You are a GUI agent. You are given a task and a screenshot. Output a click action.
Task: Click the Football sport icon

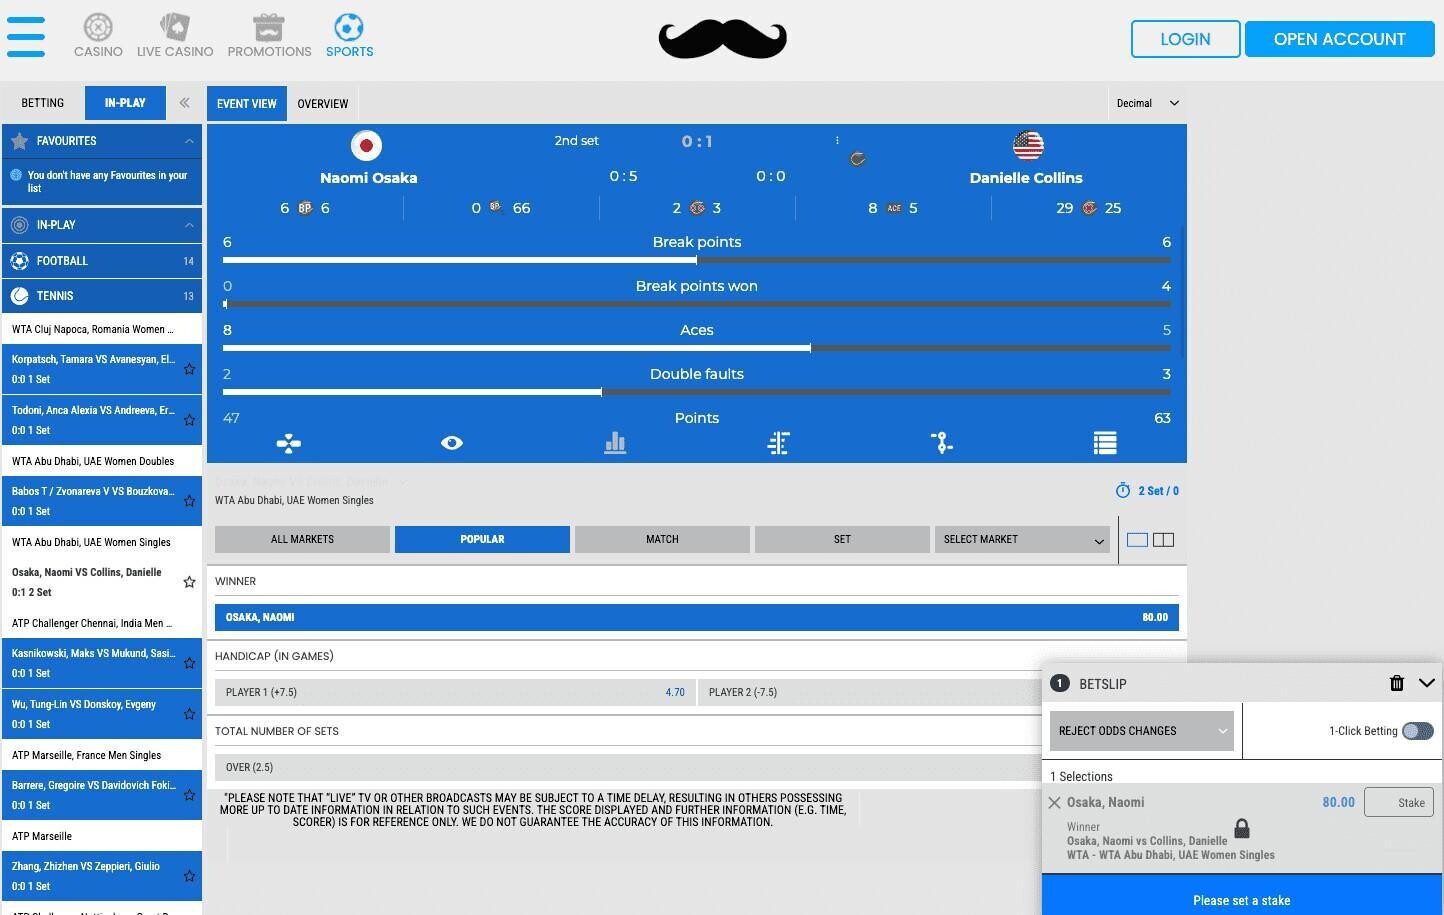click(x=19, y=261)
